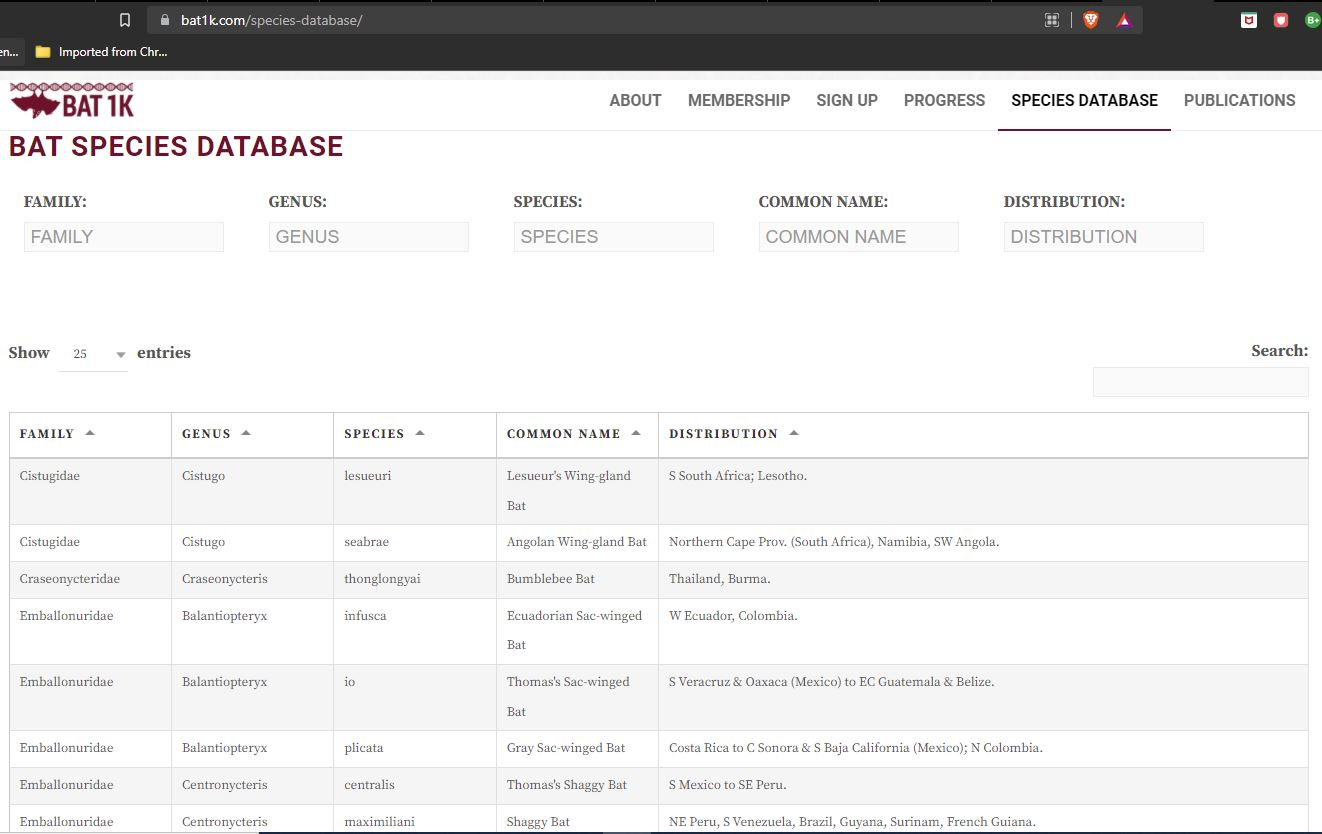Viewport: 1322px width, 834px height.
Task: Click the QR code icon in address bar
Action: pos(1052,20)
